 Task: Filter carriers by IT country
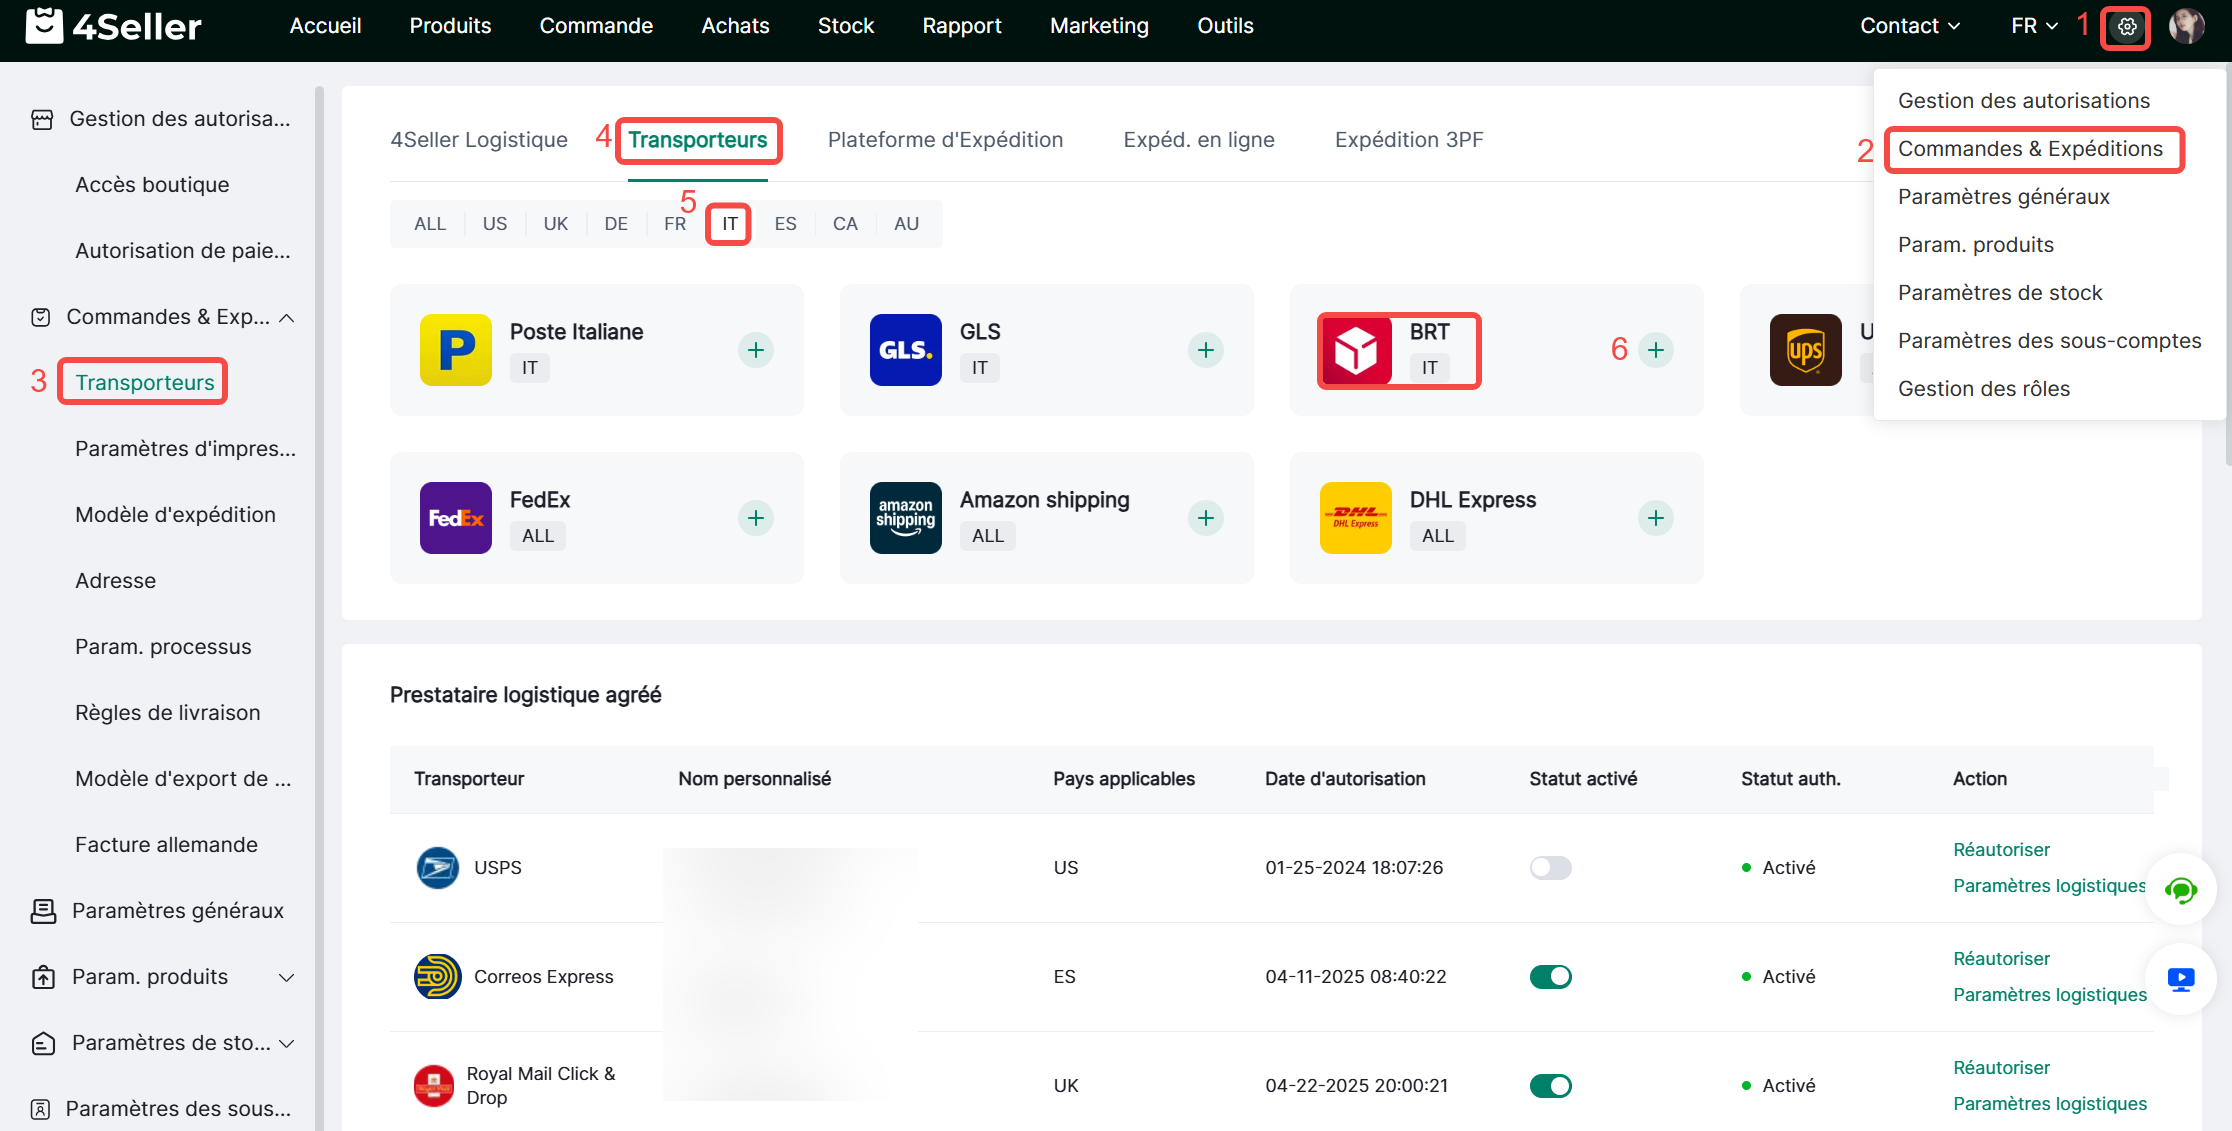pos(730,224)
